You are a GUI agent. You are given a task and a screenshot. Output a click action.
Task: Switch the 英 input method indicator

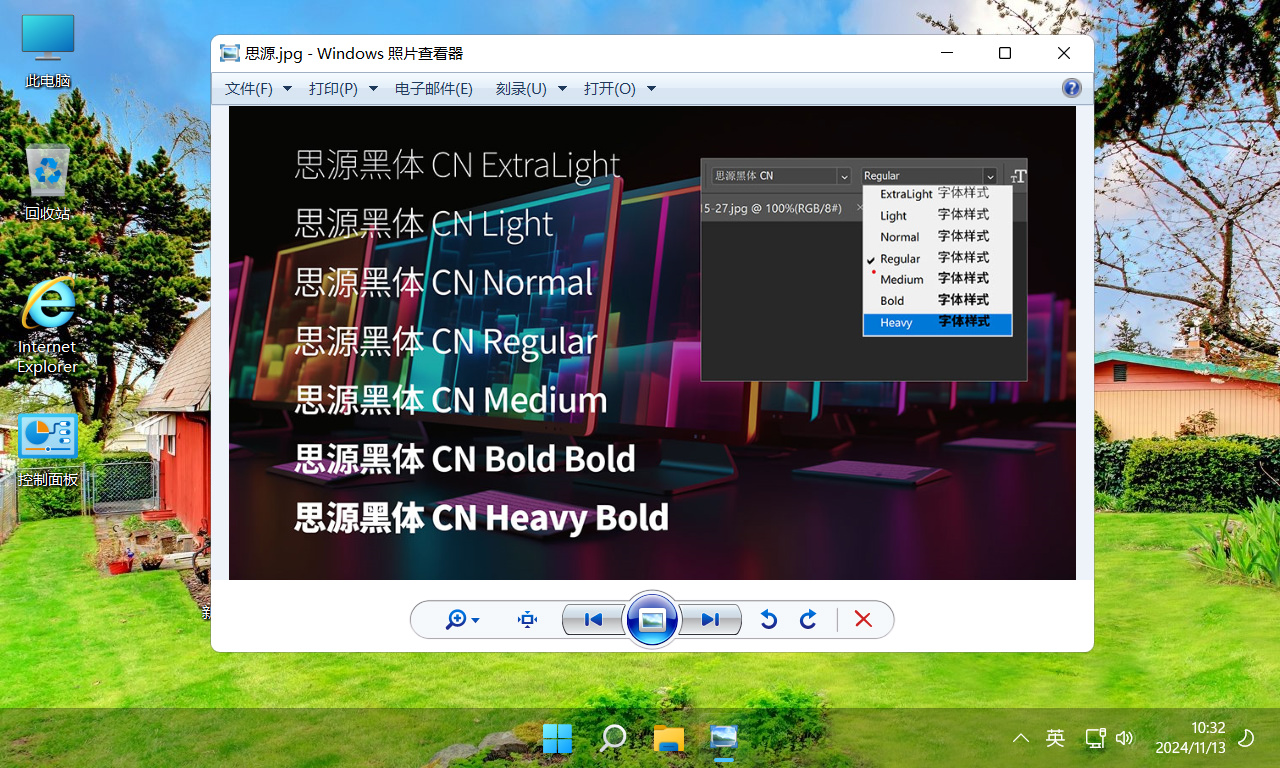[1055, 738]
